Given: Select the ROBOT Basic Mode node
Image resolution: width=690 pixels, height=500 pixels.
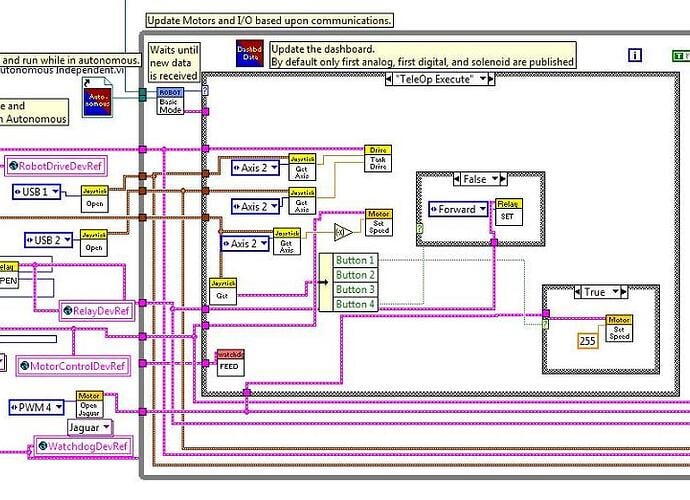Looking at the screenshot, I should (x=170, y=101).
